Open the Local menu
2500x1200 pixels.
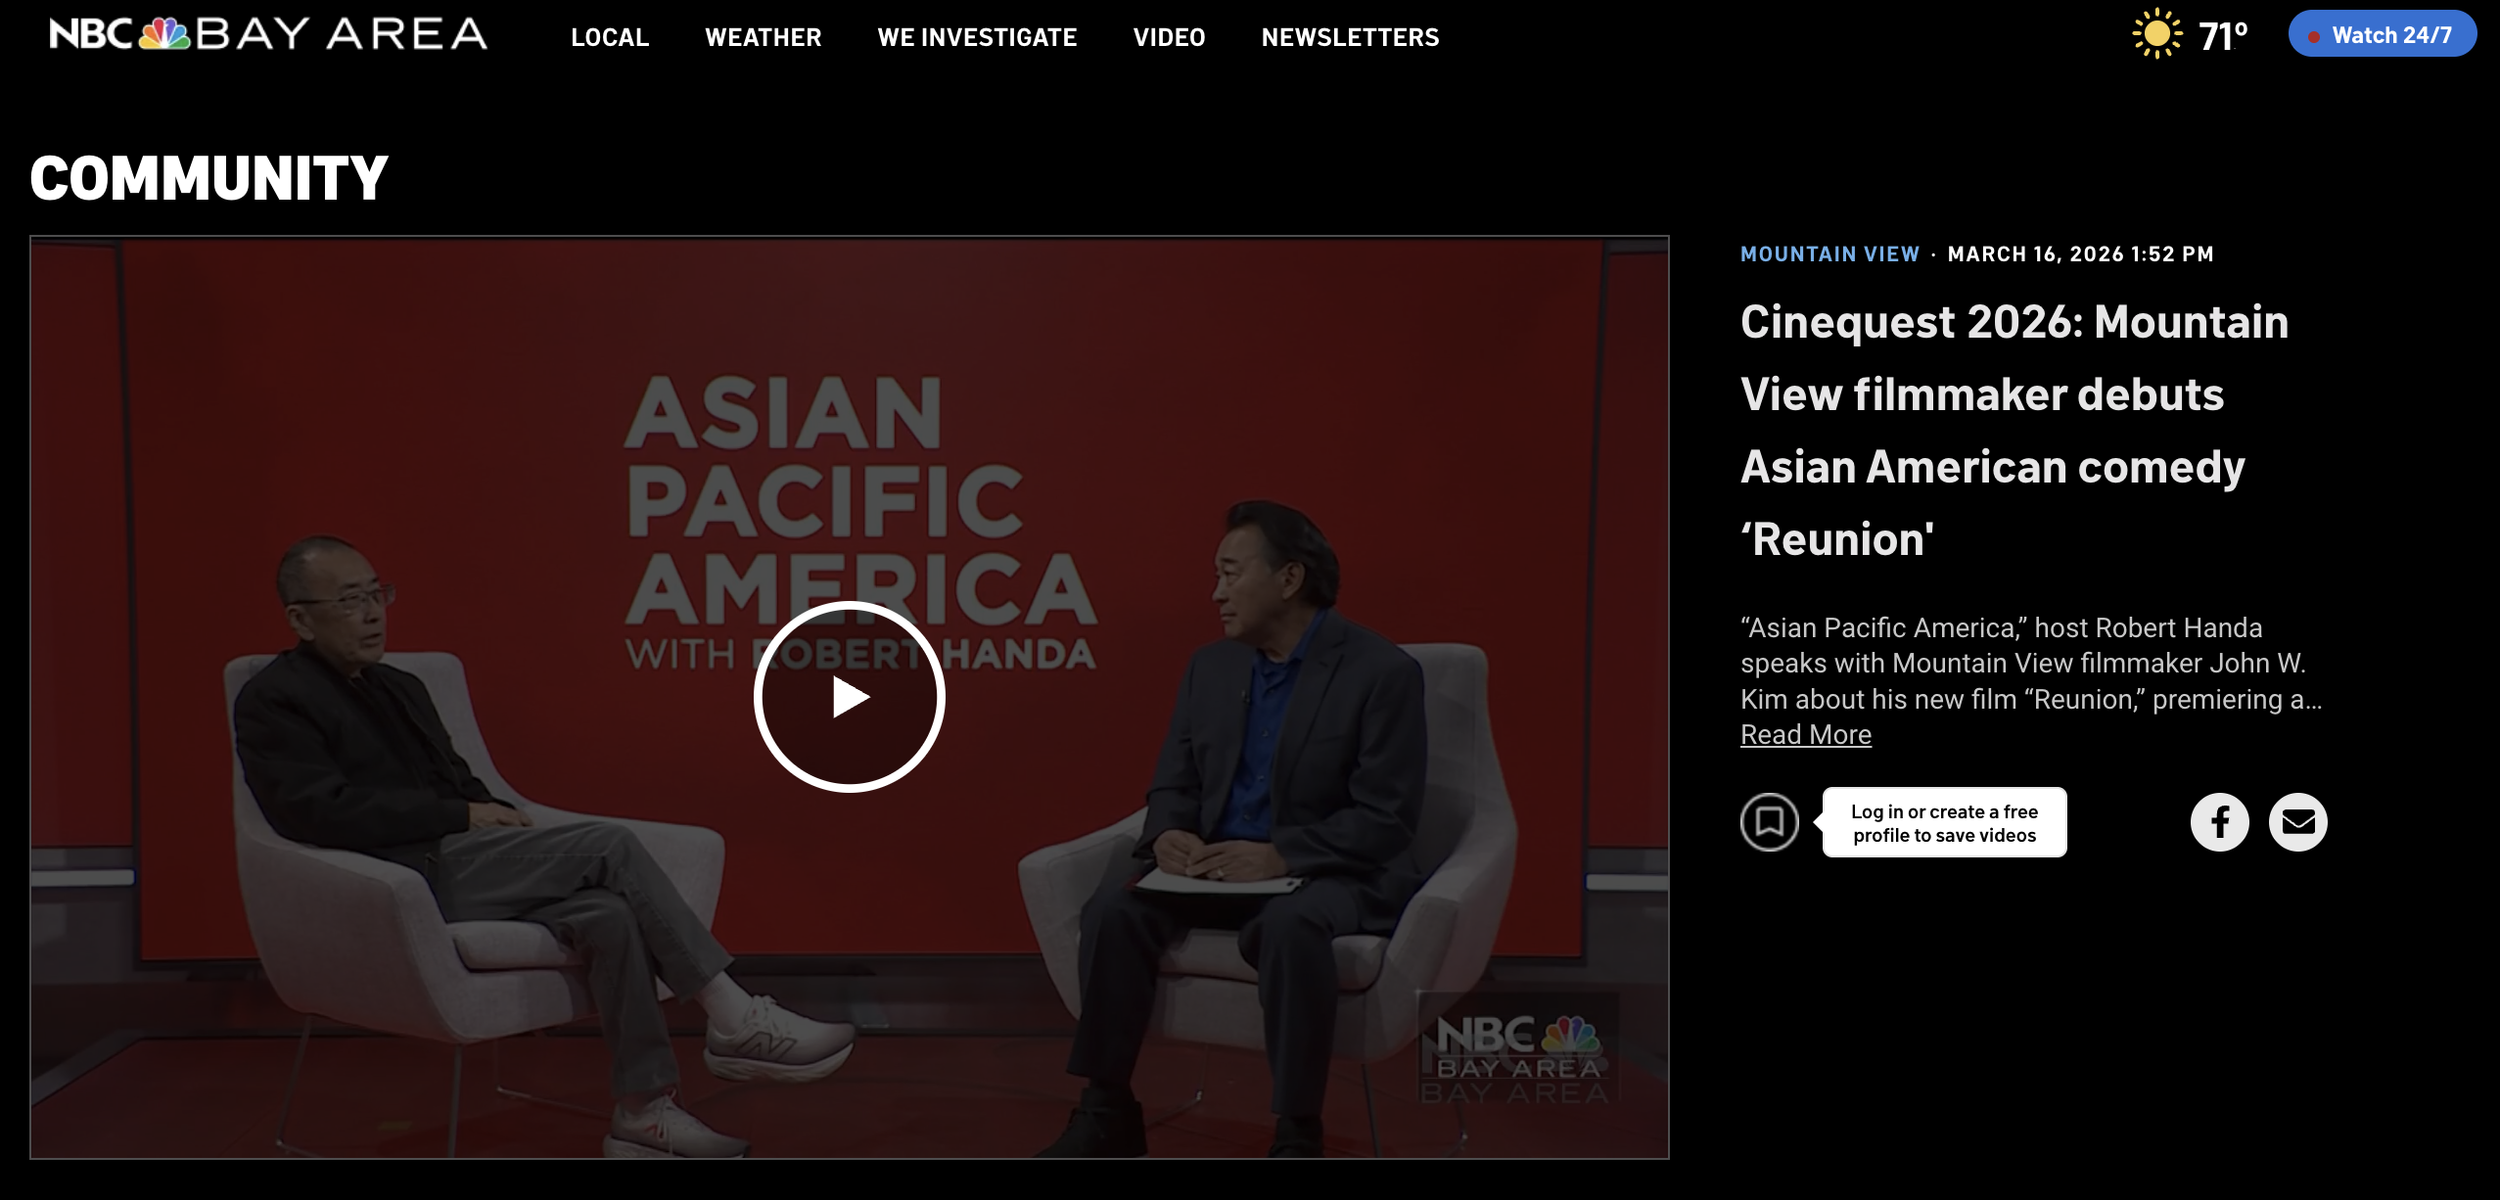coord(610,37)
